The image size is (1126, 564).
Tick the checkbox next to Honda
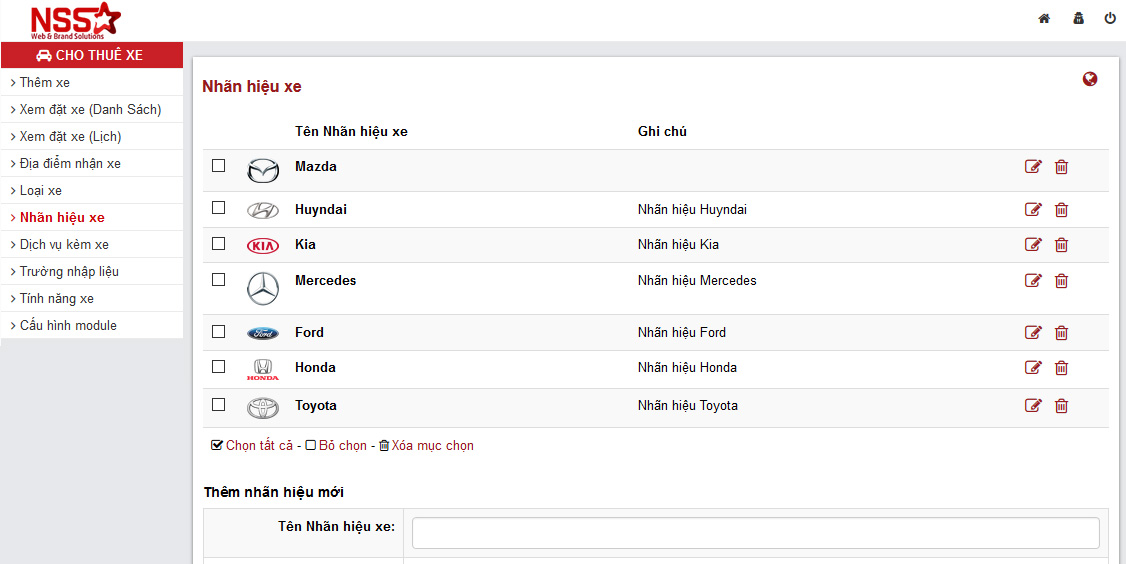coord(219,367)
